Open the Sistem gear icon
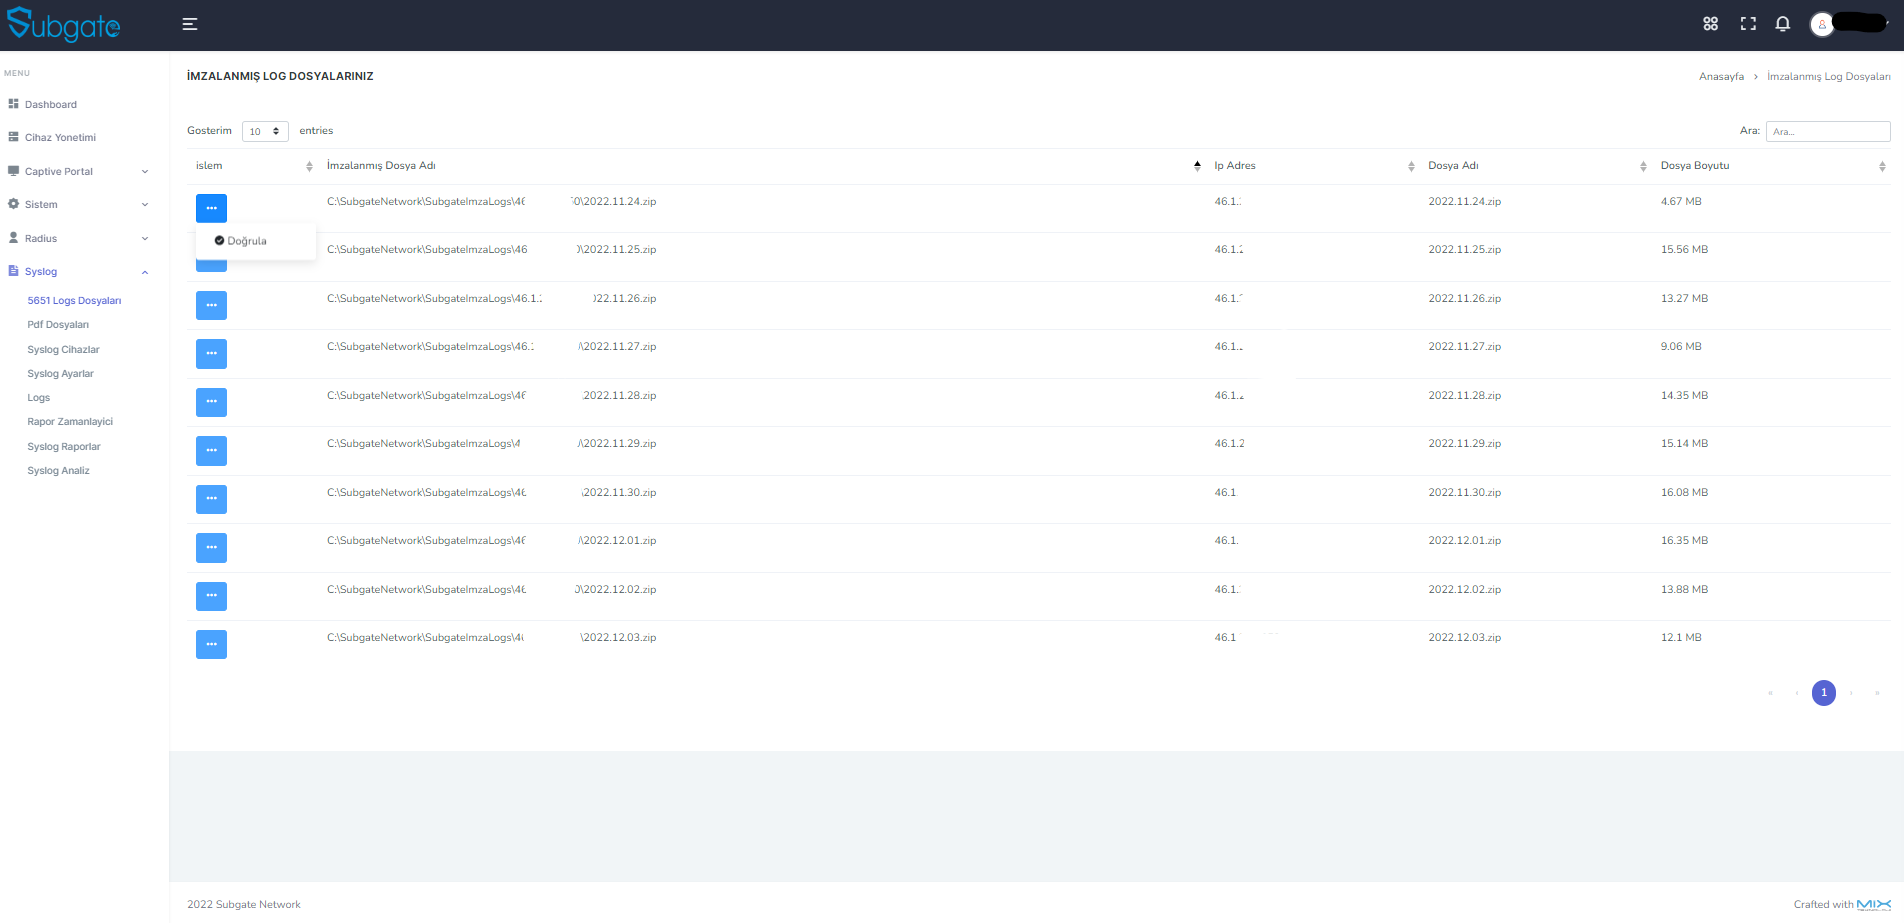Image resolution: width=1904 pixels, height=923 pixels. pos(13,204)
